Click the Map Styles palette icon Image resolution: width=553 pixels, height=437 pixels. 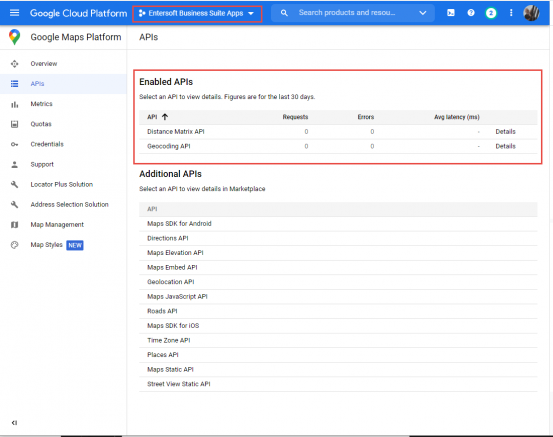pos(14,245)
